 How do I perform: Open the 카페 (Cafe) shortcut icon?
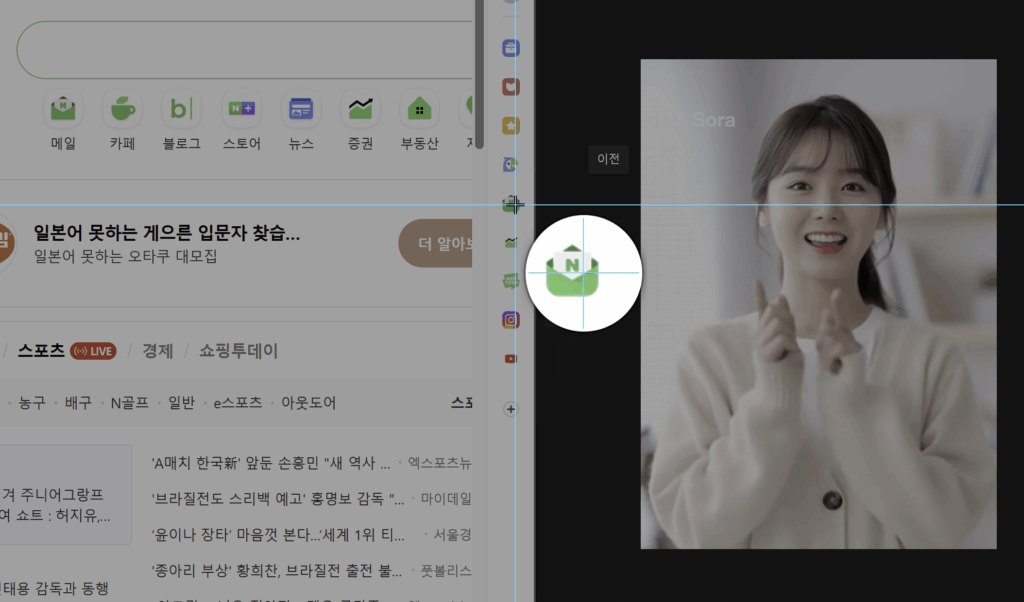(122, 108)
